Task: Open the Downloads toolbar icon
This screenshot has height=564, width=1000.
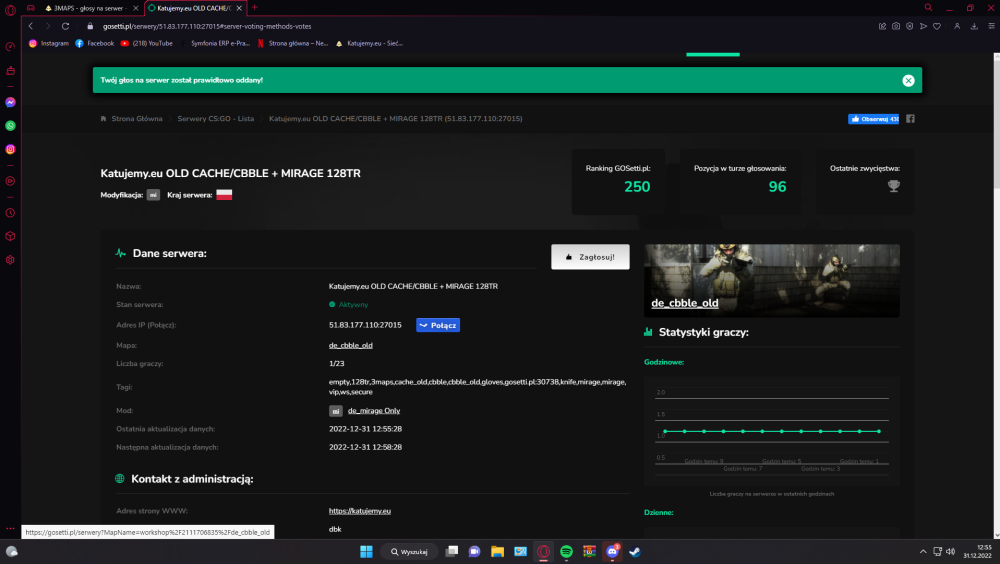Action: [x=974, y=26]
